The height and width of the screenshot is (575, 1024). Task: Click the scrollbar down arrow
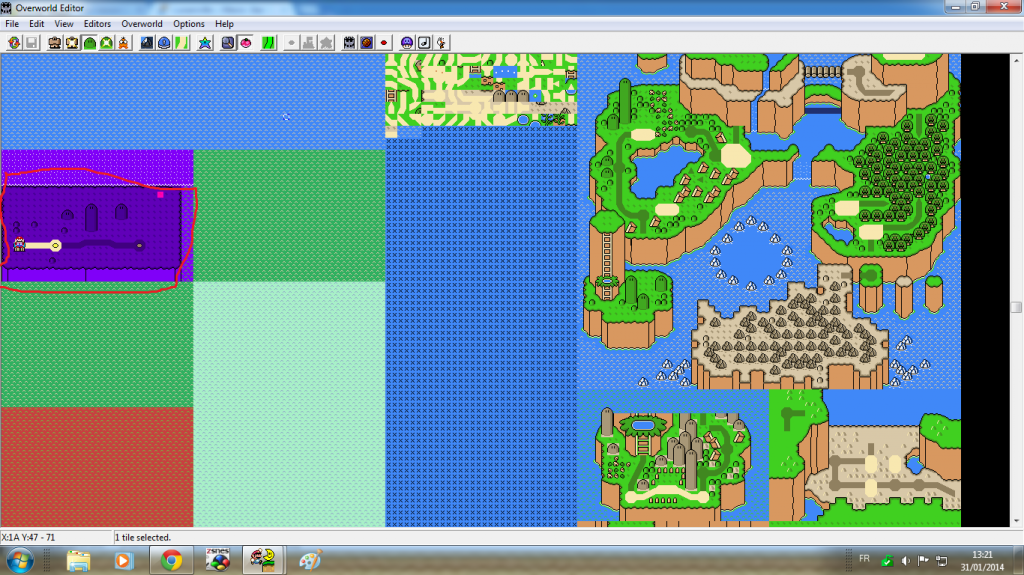point(1016,521)
